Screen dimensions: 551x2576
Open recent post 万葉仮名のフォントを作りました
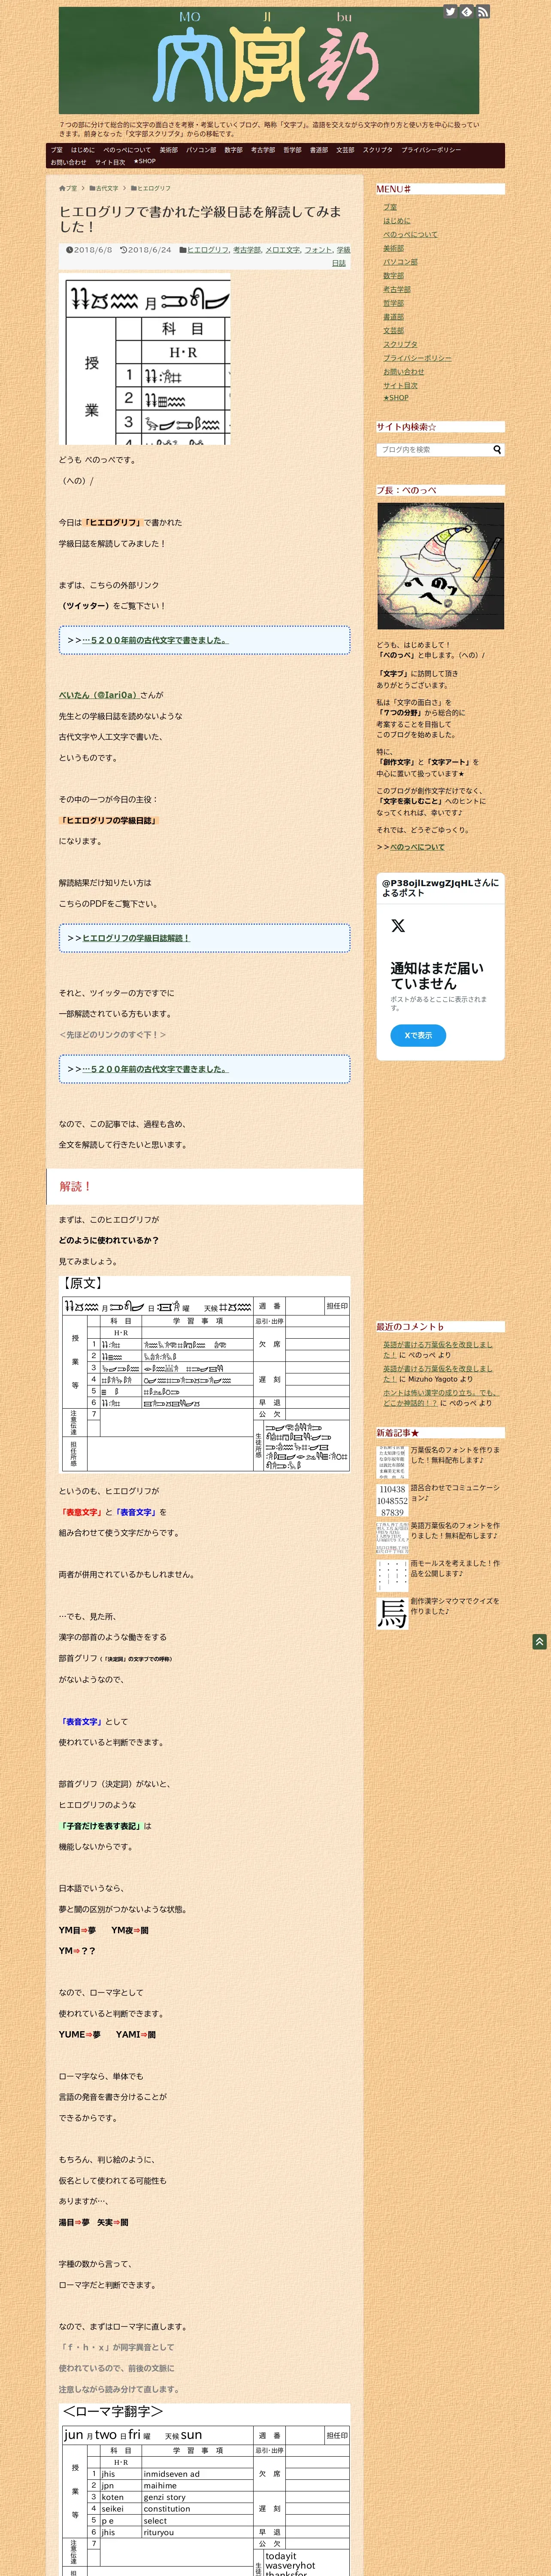tap(455, 1455)
